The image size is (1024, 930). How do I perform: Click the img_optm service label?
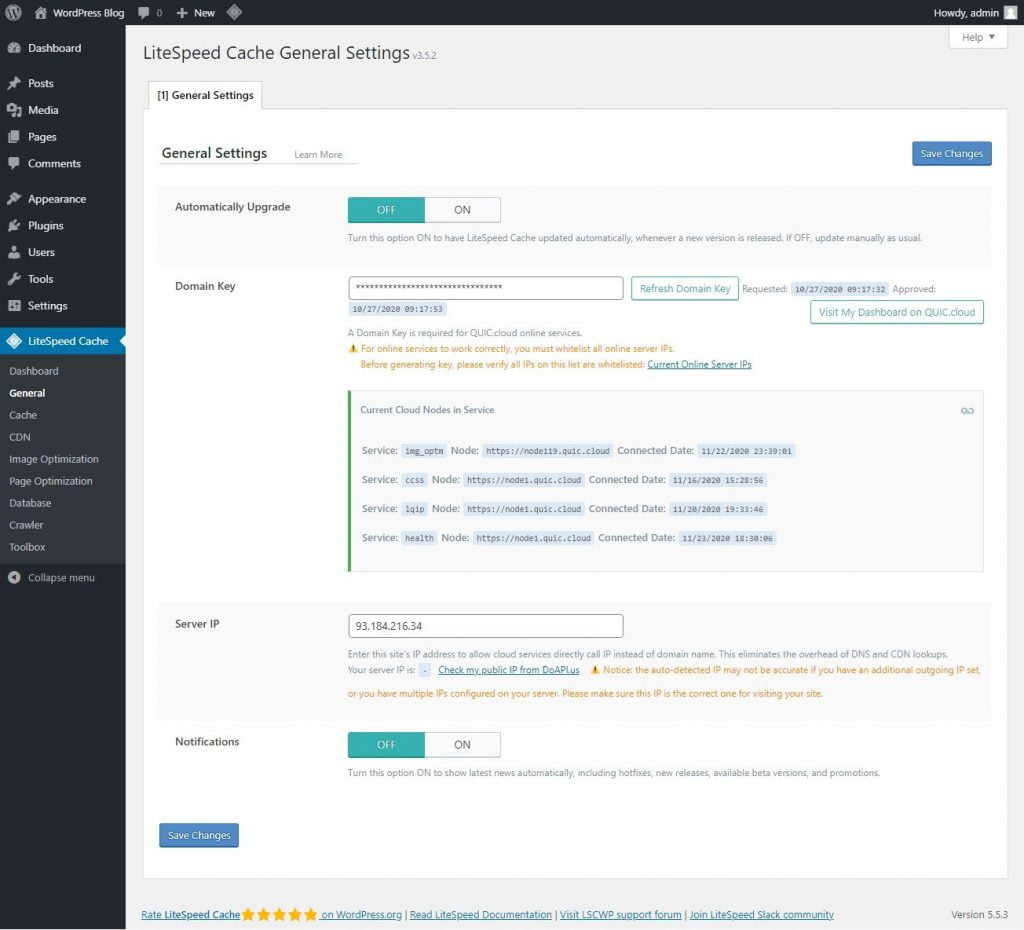(x=424, y=451)
